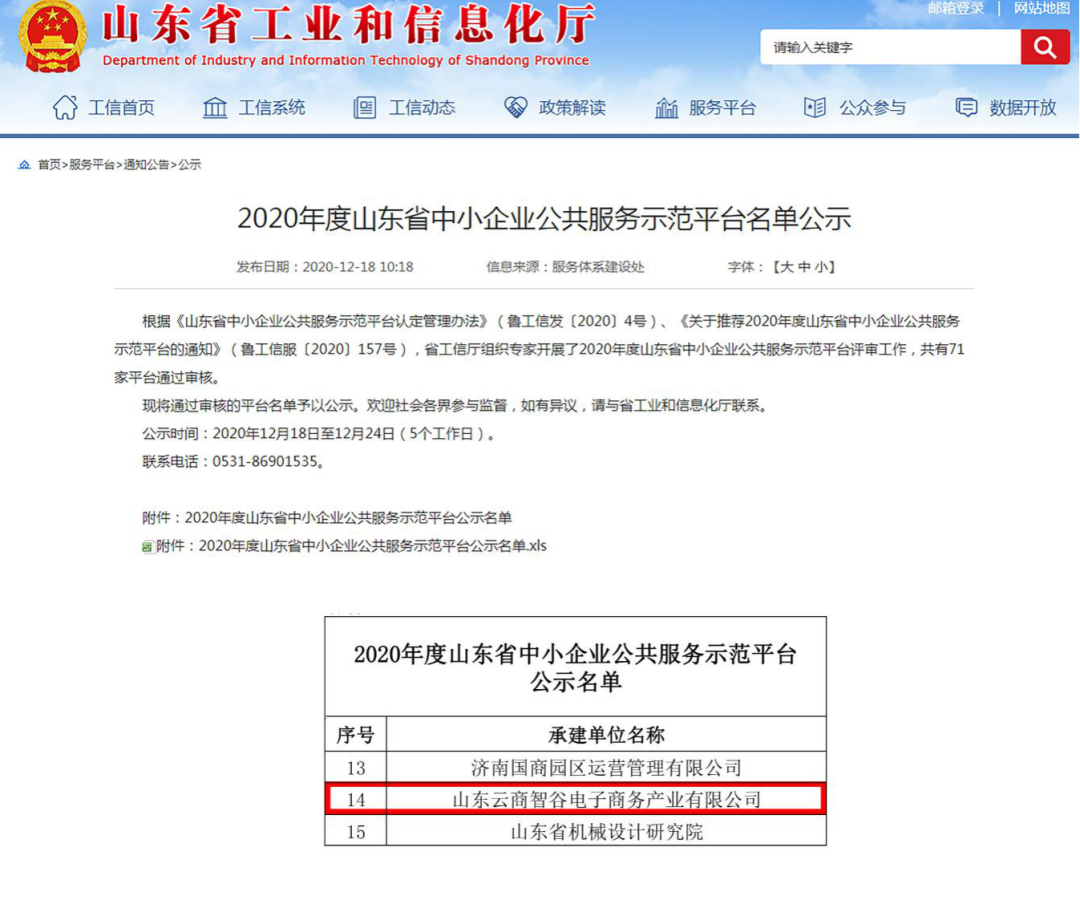The width and height of the screenshot is (1080, 900).
Task: Open the 服务平台 menu item
Action: [722, 107]
